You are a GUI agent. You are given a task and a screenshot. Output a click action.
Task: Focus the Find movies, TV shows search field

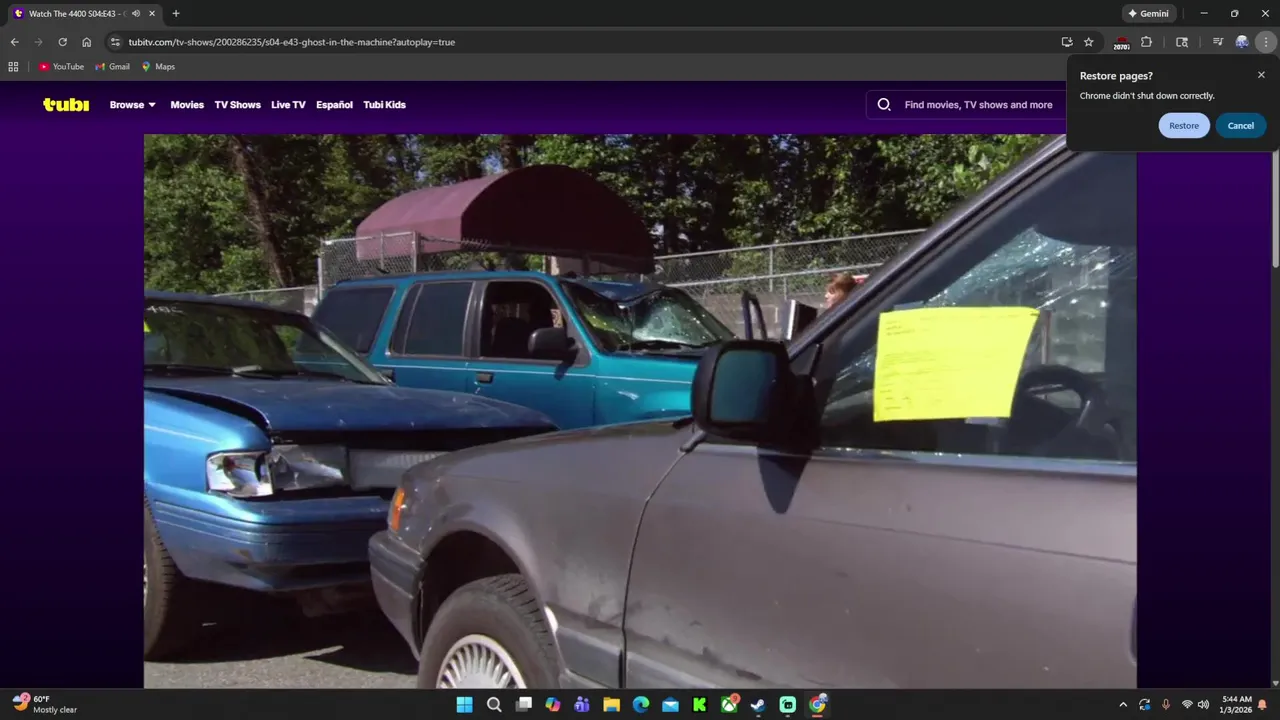978,105
